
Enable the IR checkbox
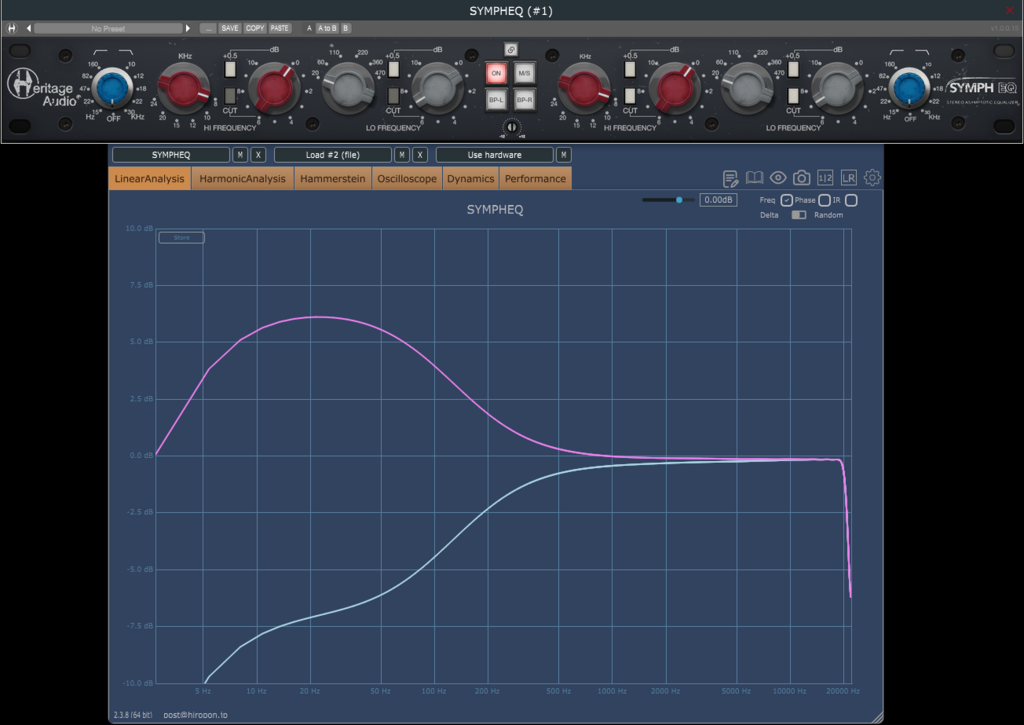[x=851, y=200]
